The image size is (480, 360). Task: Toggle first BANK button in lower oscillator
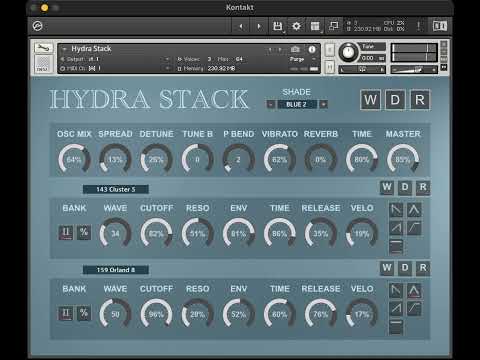coord(66,313)
